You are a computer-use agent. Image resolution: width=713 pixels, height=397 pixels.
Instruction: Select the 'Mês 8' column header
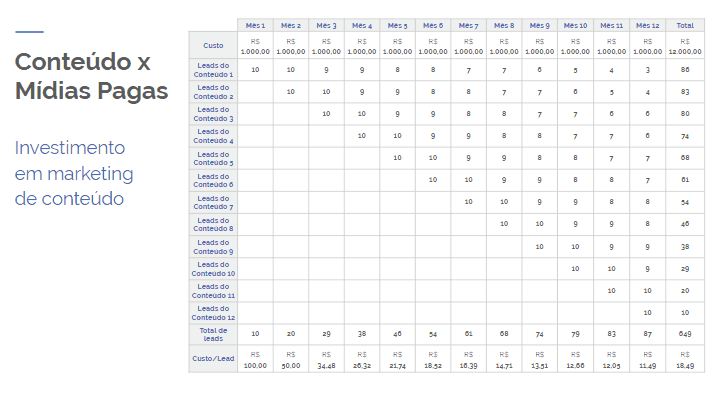point(504,25)
